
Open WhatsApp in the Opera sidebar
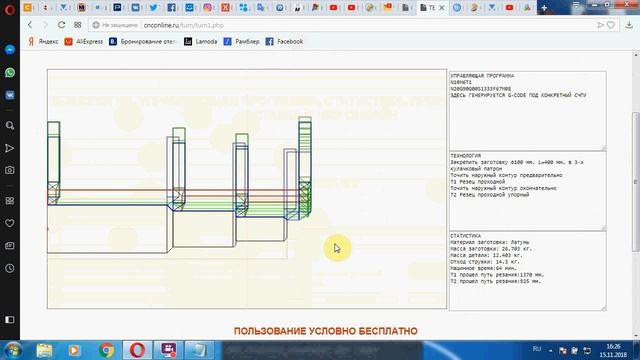(10, 73)
